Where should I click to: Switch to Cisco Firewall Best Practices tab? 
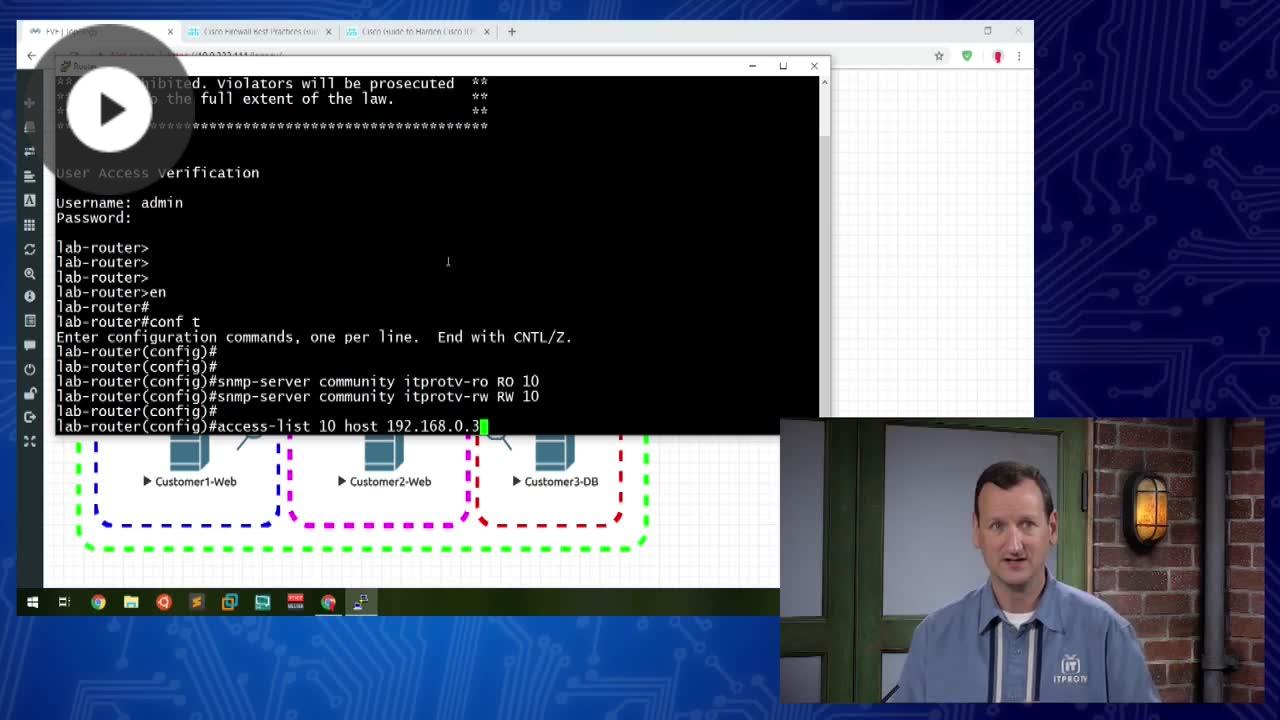click(258, 31)
